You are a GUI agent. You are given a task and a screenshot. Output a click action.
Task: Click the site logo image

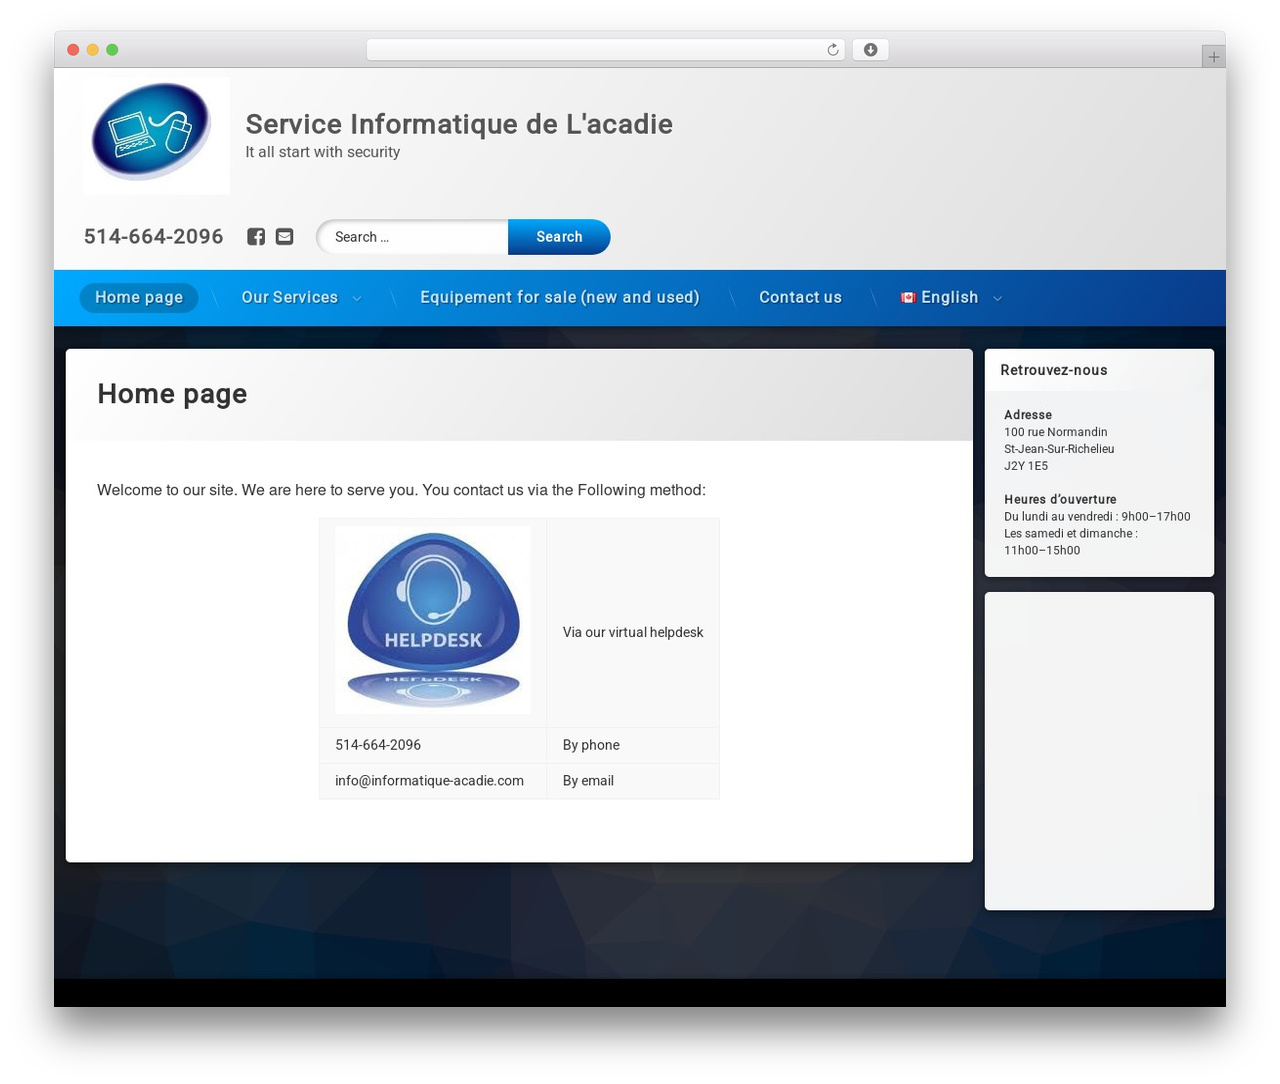[156, 136]
